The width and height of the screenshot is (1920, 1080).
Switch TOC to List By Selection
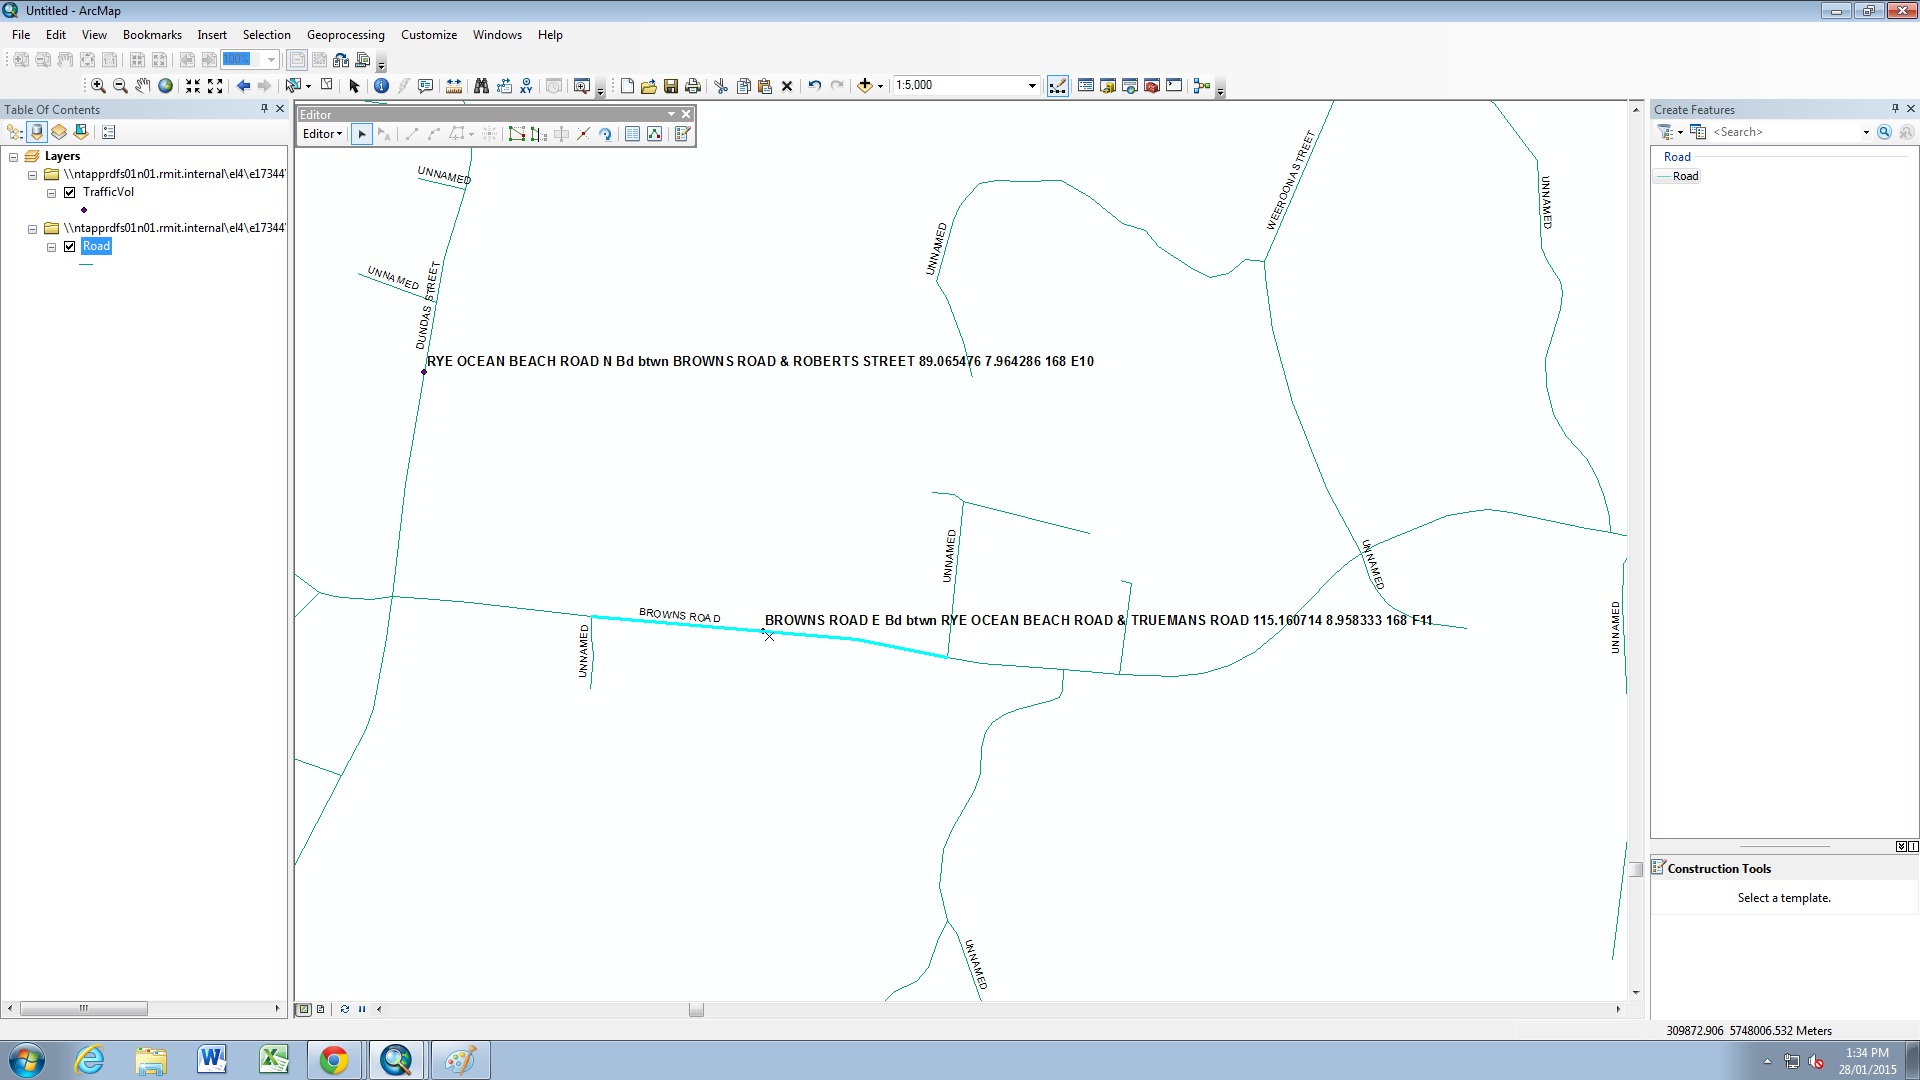point(81,132)
